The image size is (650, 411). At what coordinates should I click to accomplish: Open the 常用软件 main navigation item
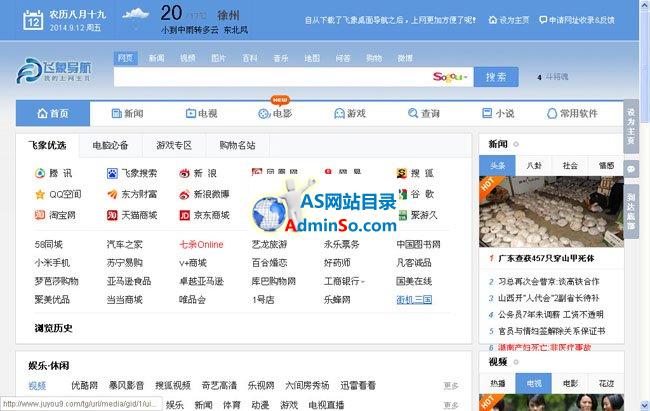tap(572, 113)
